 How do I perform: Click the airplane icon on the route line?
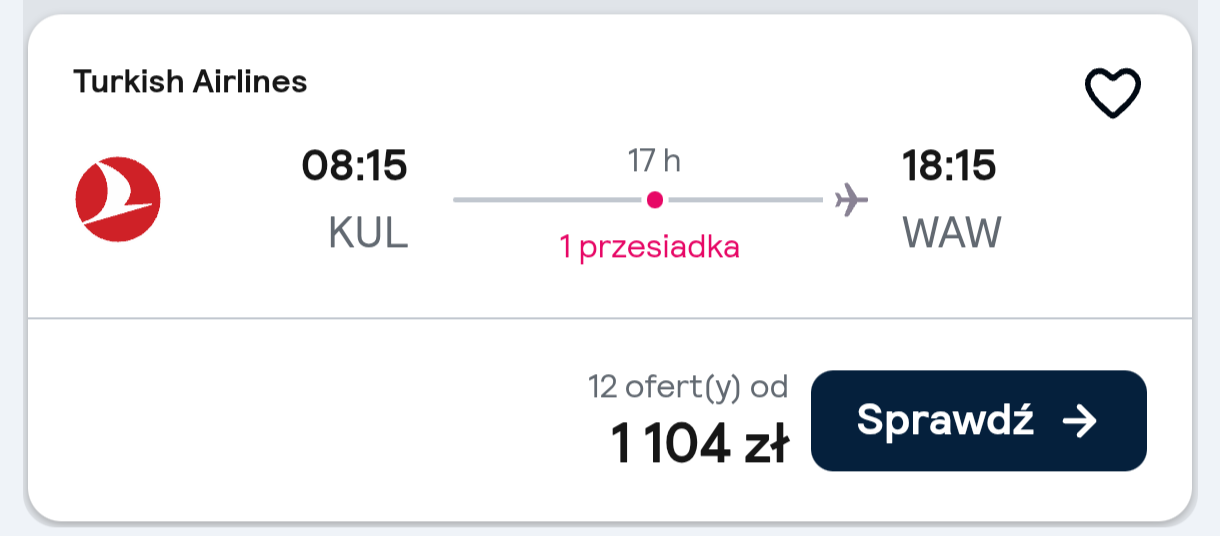point(852,200)
